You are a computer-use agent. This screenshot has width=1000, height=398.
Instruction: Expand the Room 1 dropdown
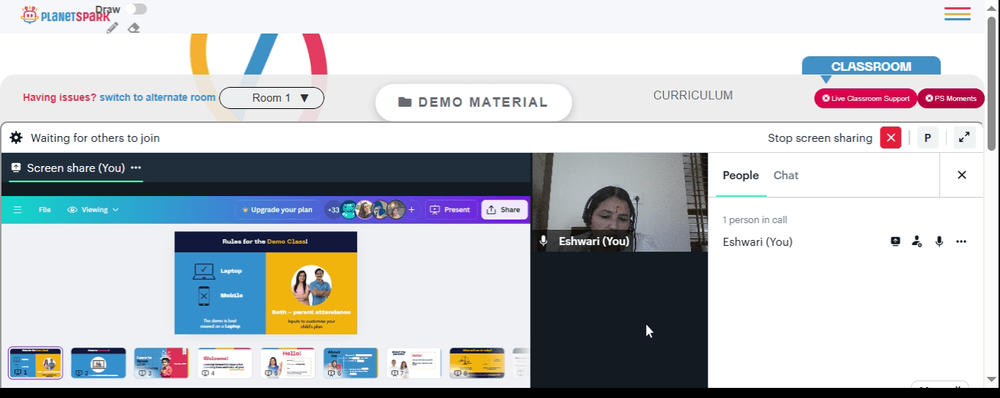tap(272, 98)
